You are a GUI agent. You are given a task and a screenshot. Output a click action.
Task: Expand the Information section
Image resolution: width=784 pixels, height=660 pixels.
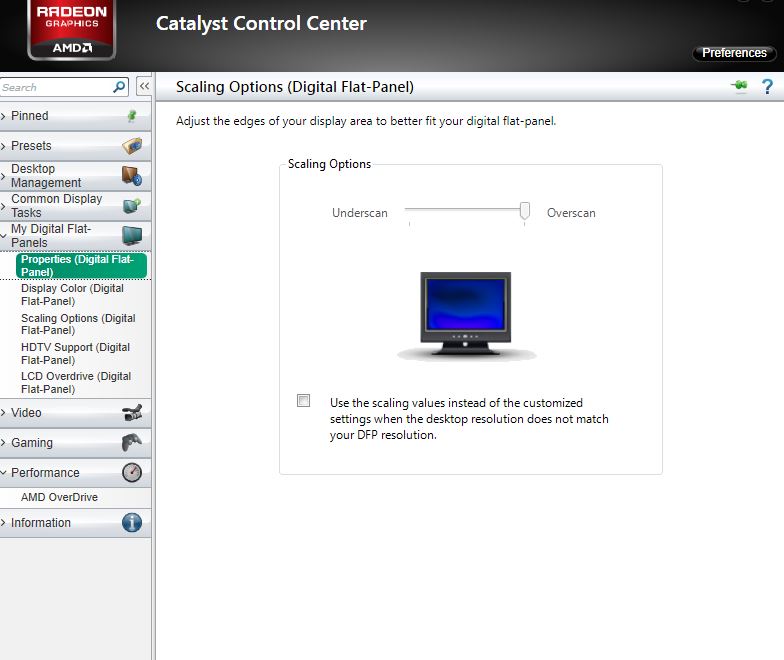[4, 522]
